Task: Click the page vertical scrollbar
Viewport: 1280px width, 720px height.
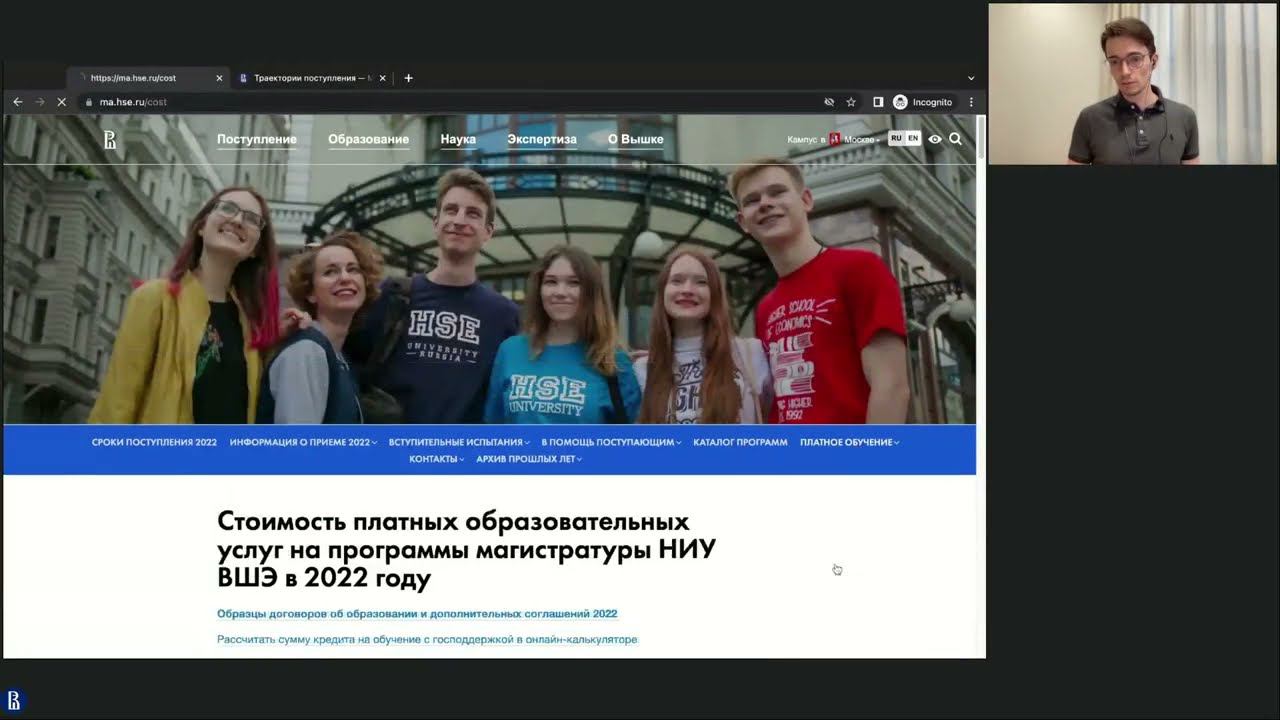Action: [981, 138]
